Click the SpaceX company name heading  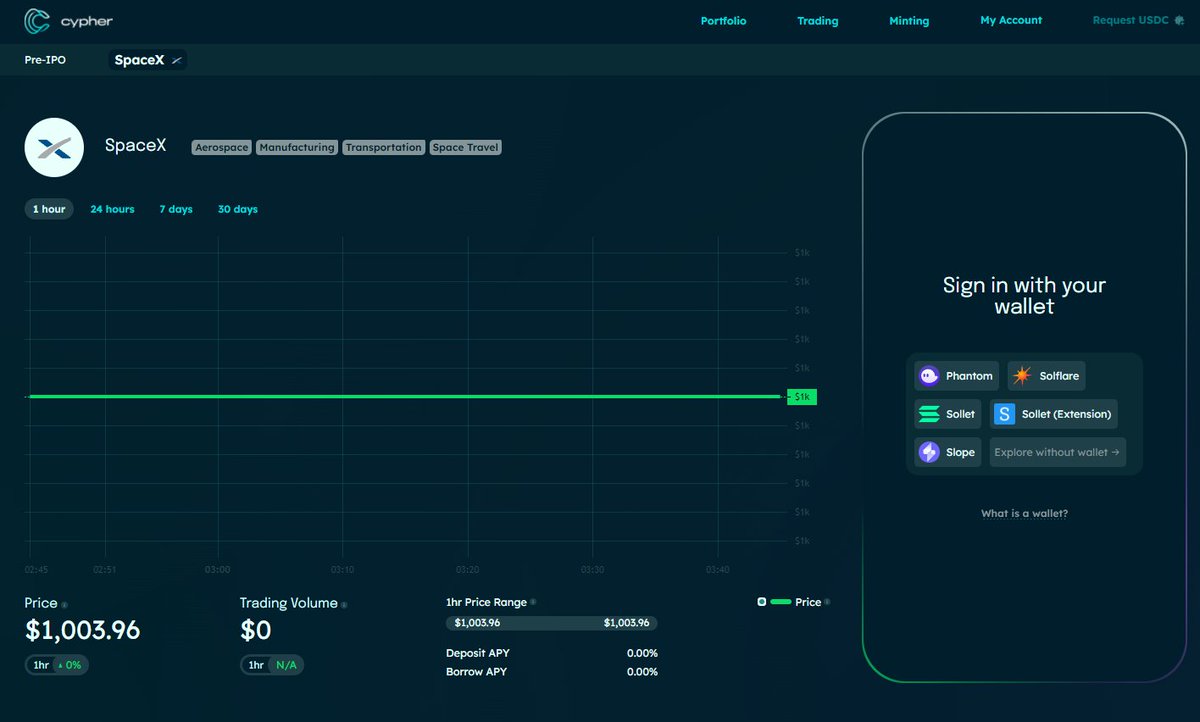point(135,146)
